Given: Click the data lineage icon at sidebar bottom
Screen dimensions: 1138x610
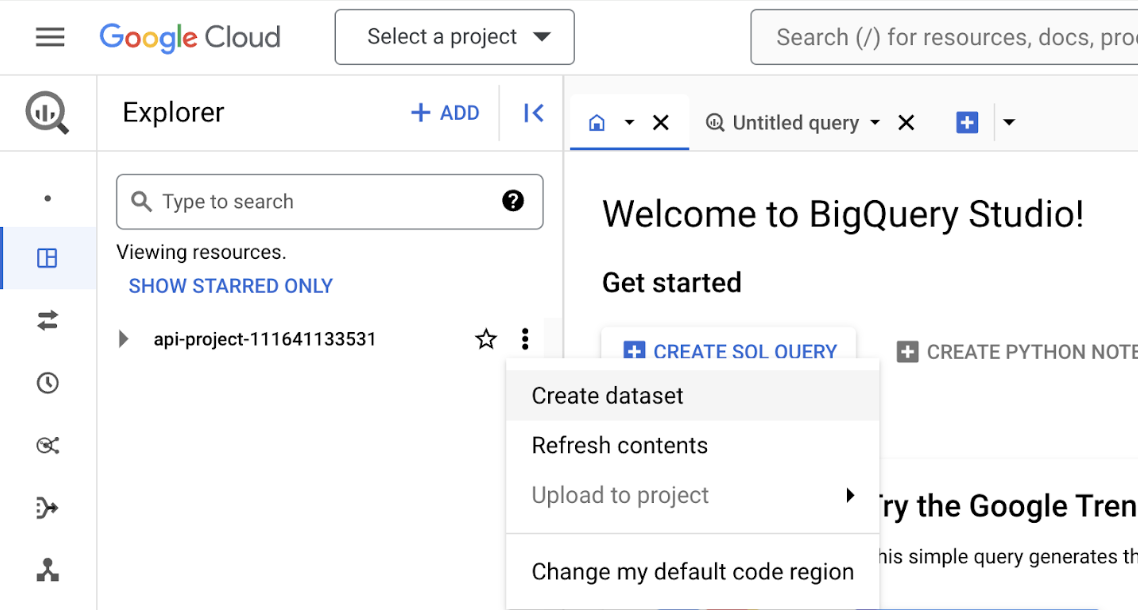Looking at the screenshot, I should (x=48, y=571).
